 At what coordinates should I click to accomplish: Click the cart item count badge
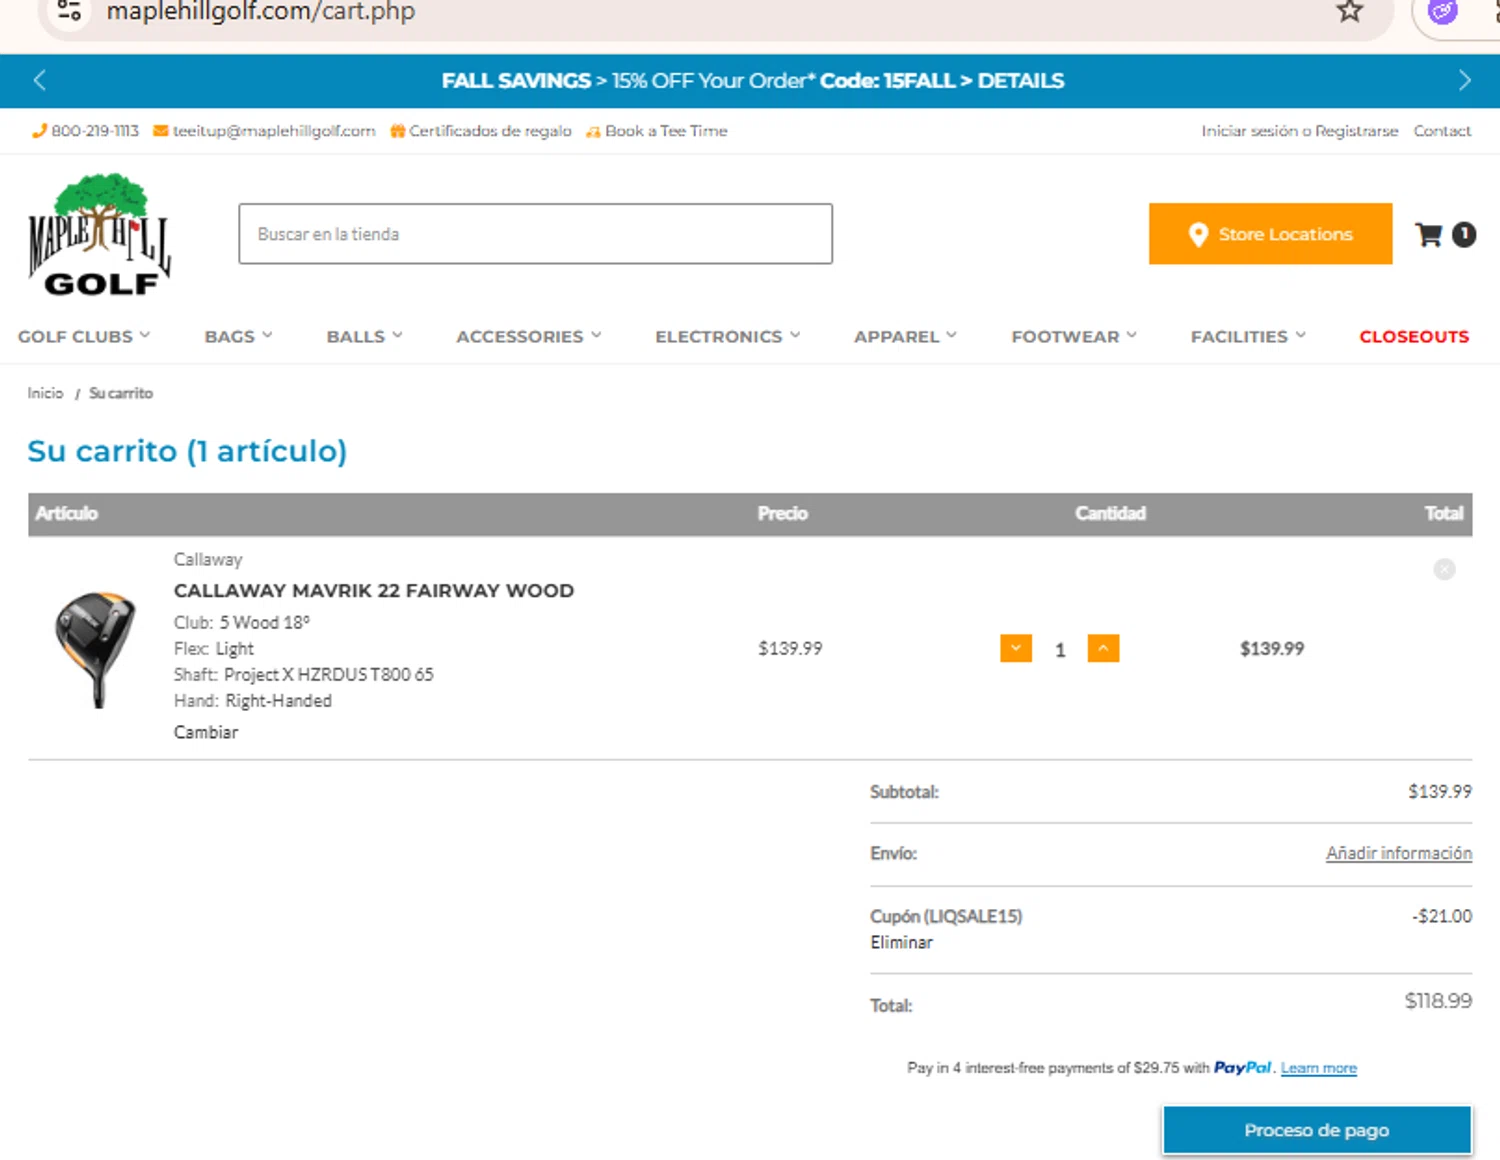[1464, 234]
